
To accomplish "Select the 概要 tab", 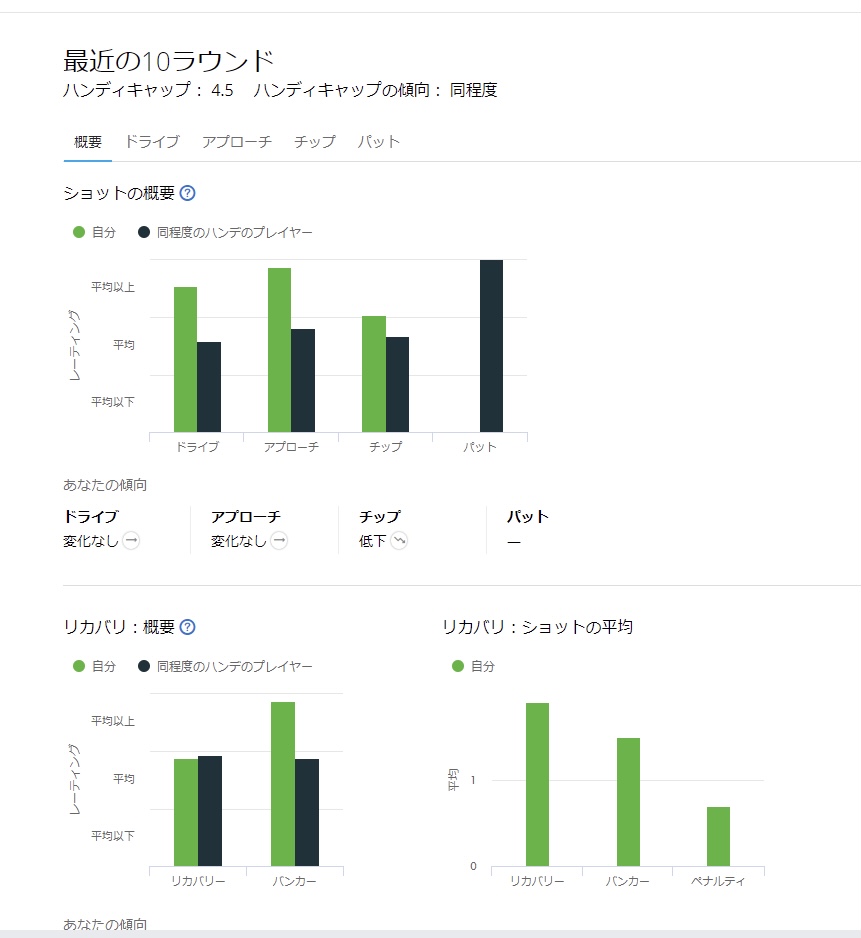I will click(88, 142).
